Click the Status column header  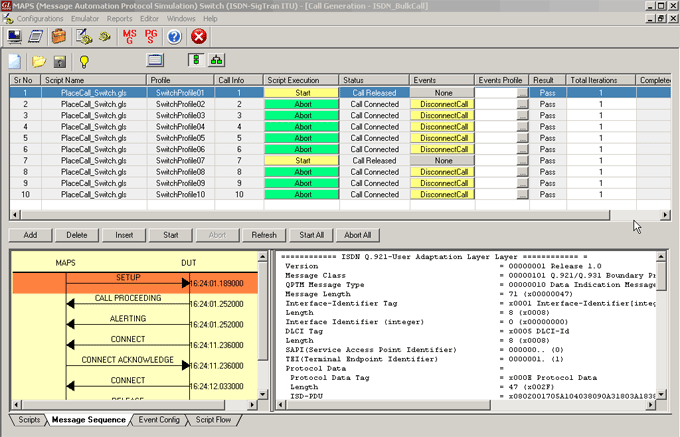coord(374,80)
